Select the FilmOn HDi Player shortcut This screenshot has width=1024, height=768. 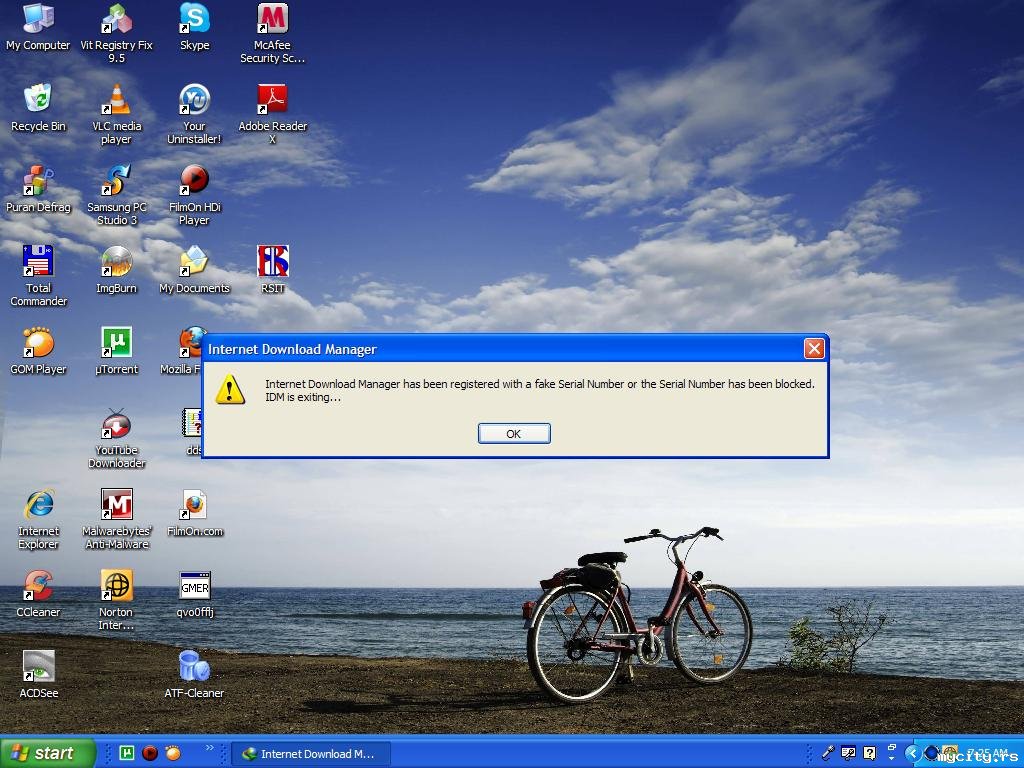coord(195,195)
